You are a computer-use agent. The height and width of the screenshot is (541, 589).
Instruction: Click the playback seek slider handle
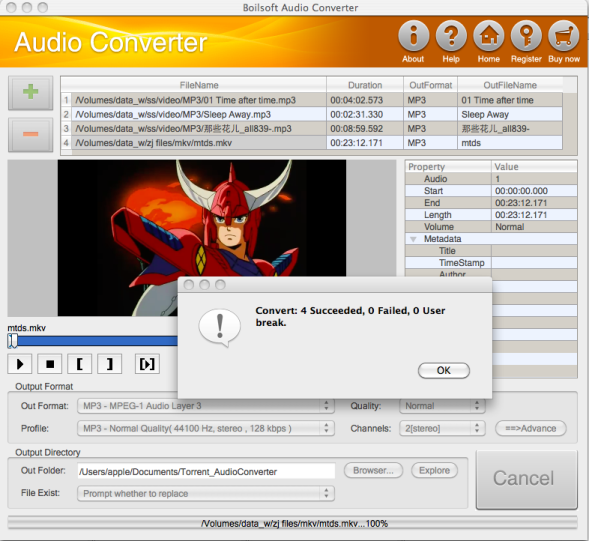point(13,340)
